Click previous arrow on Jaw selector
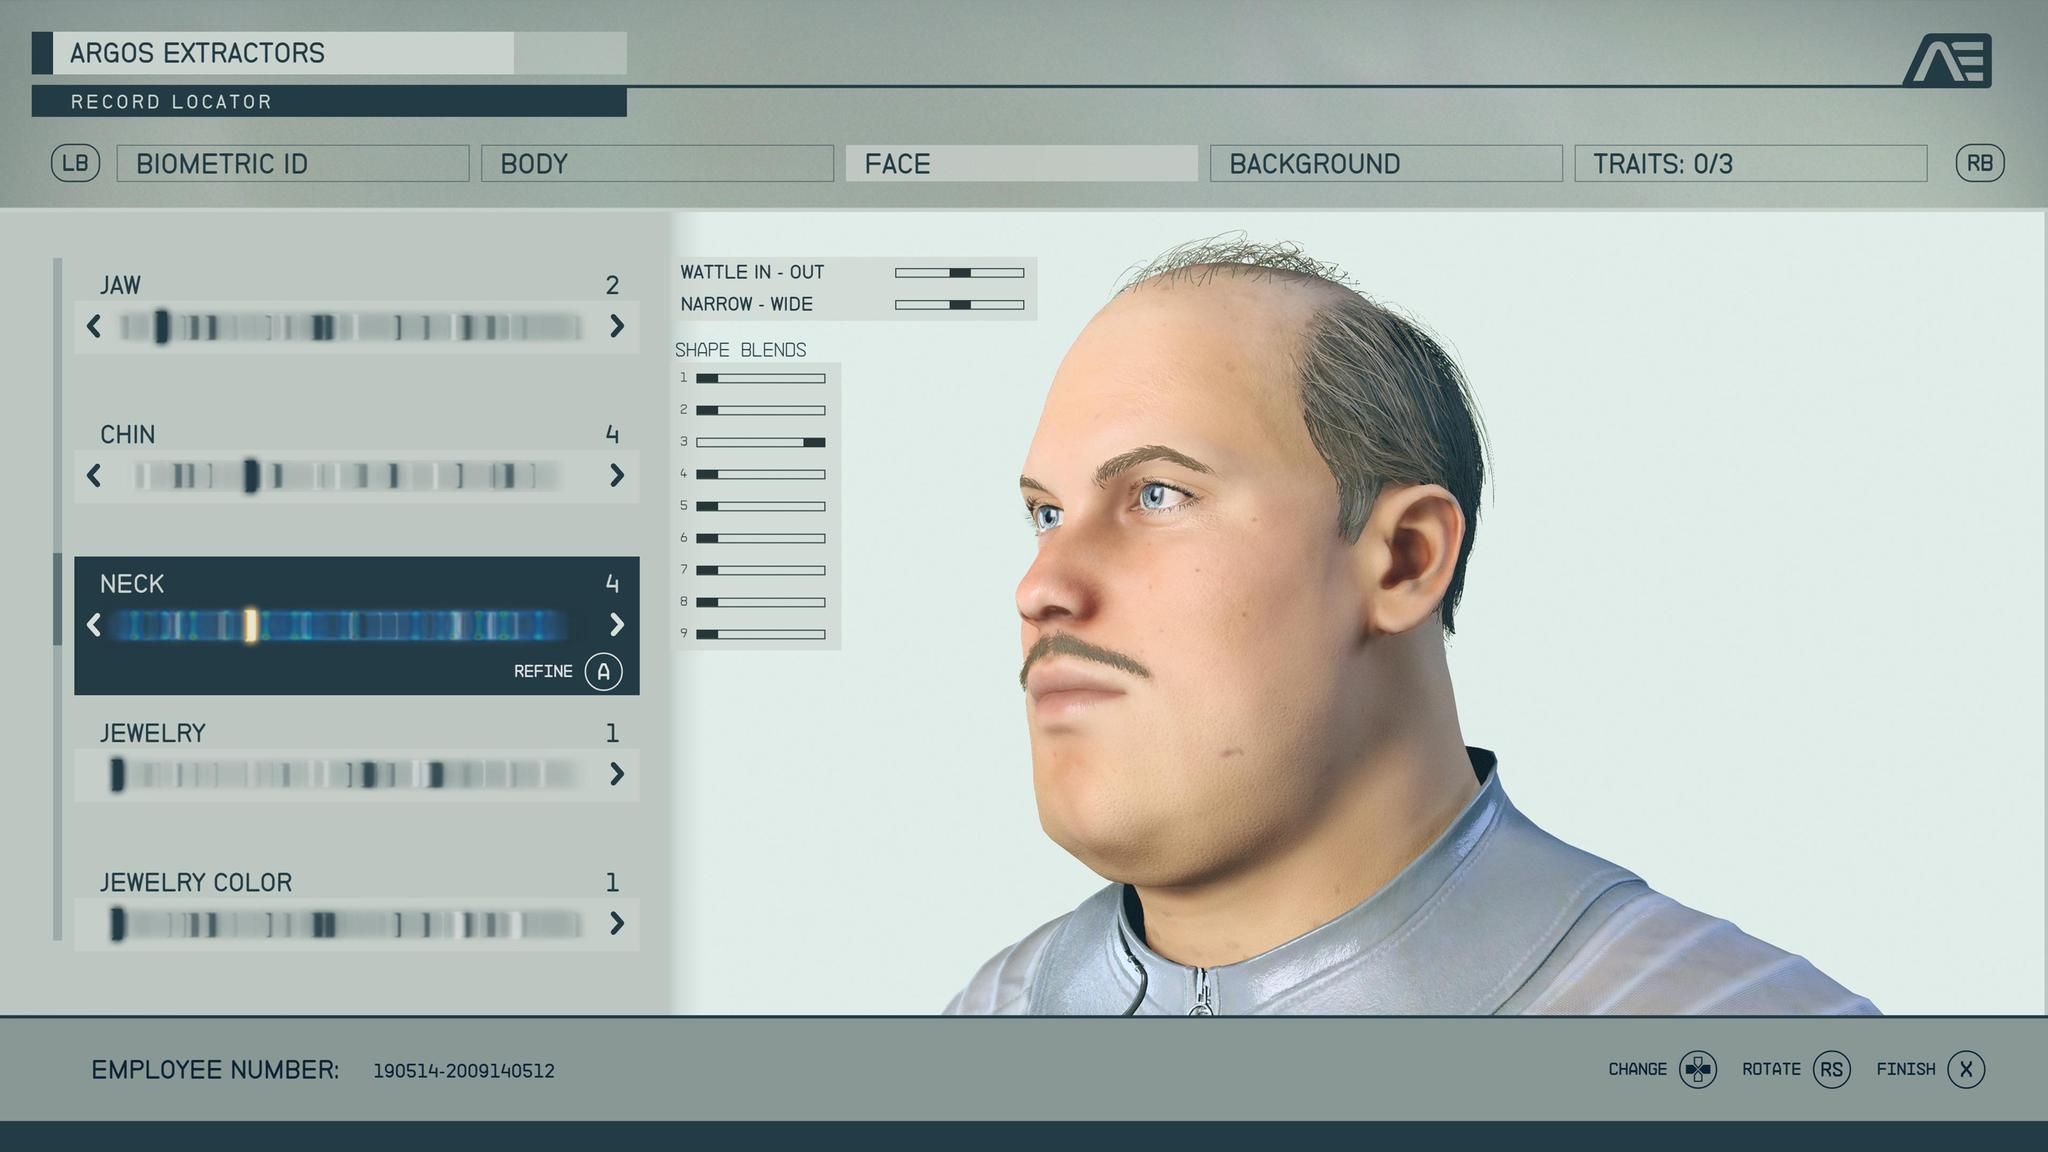 point(94,326)
